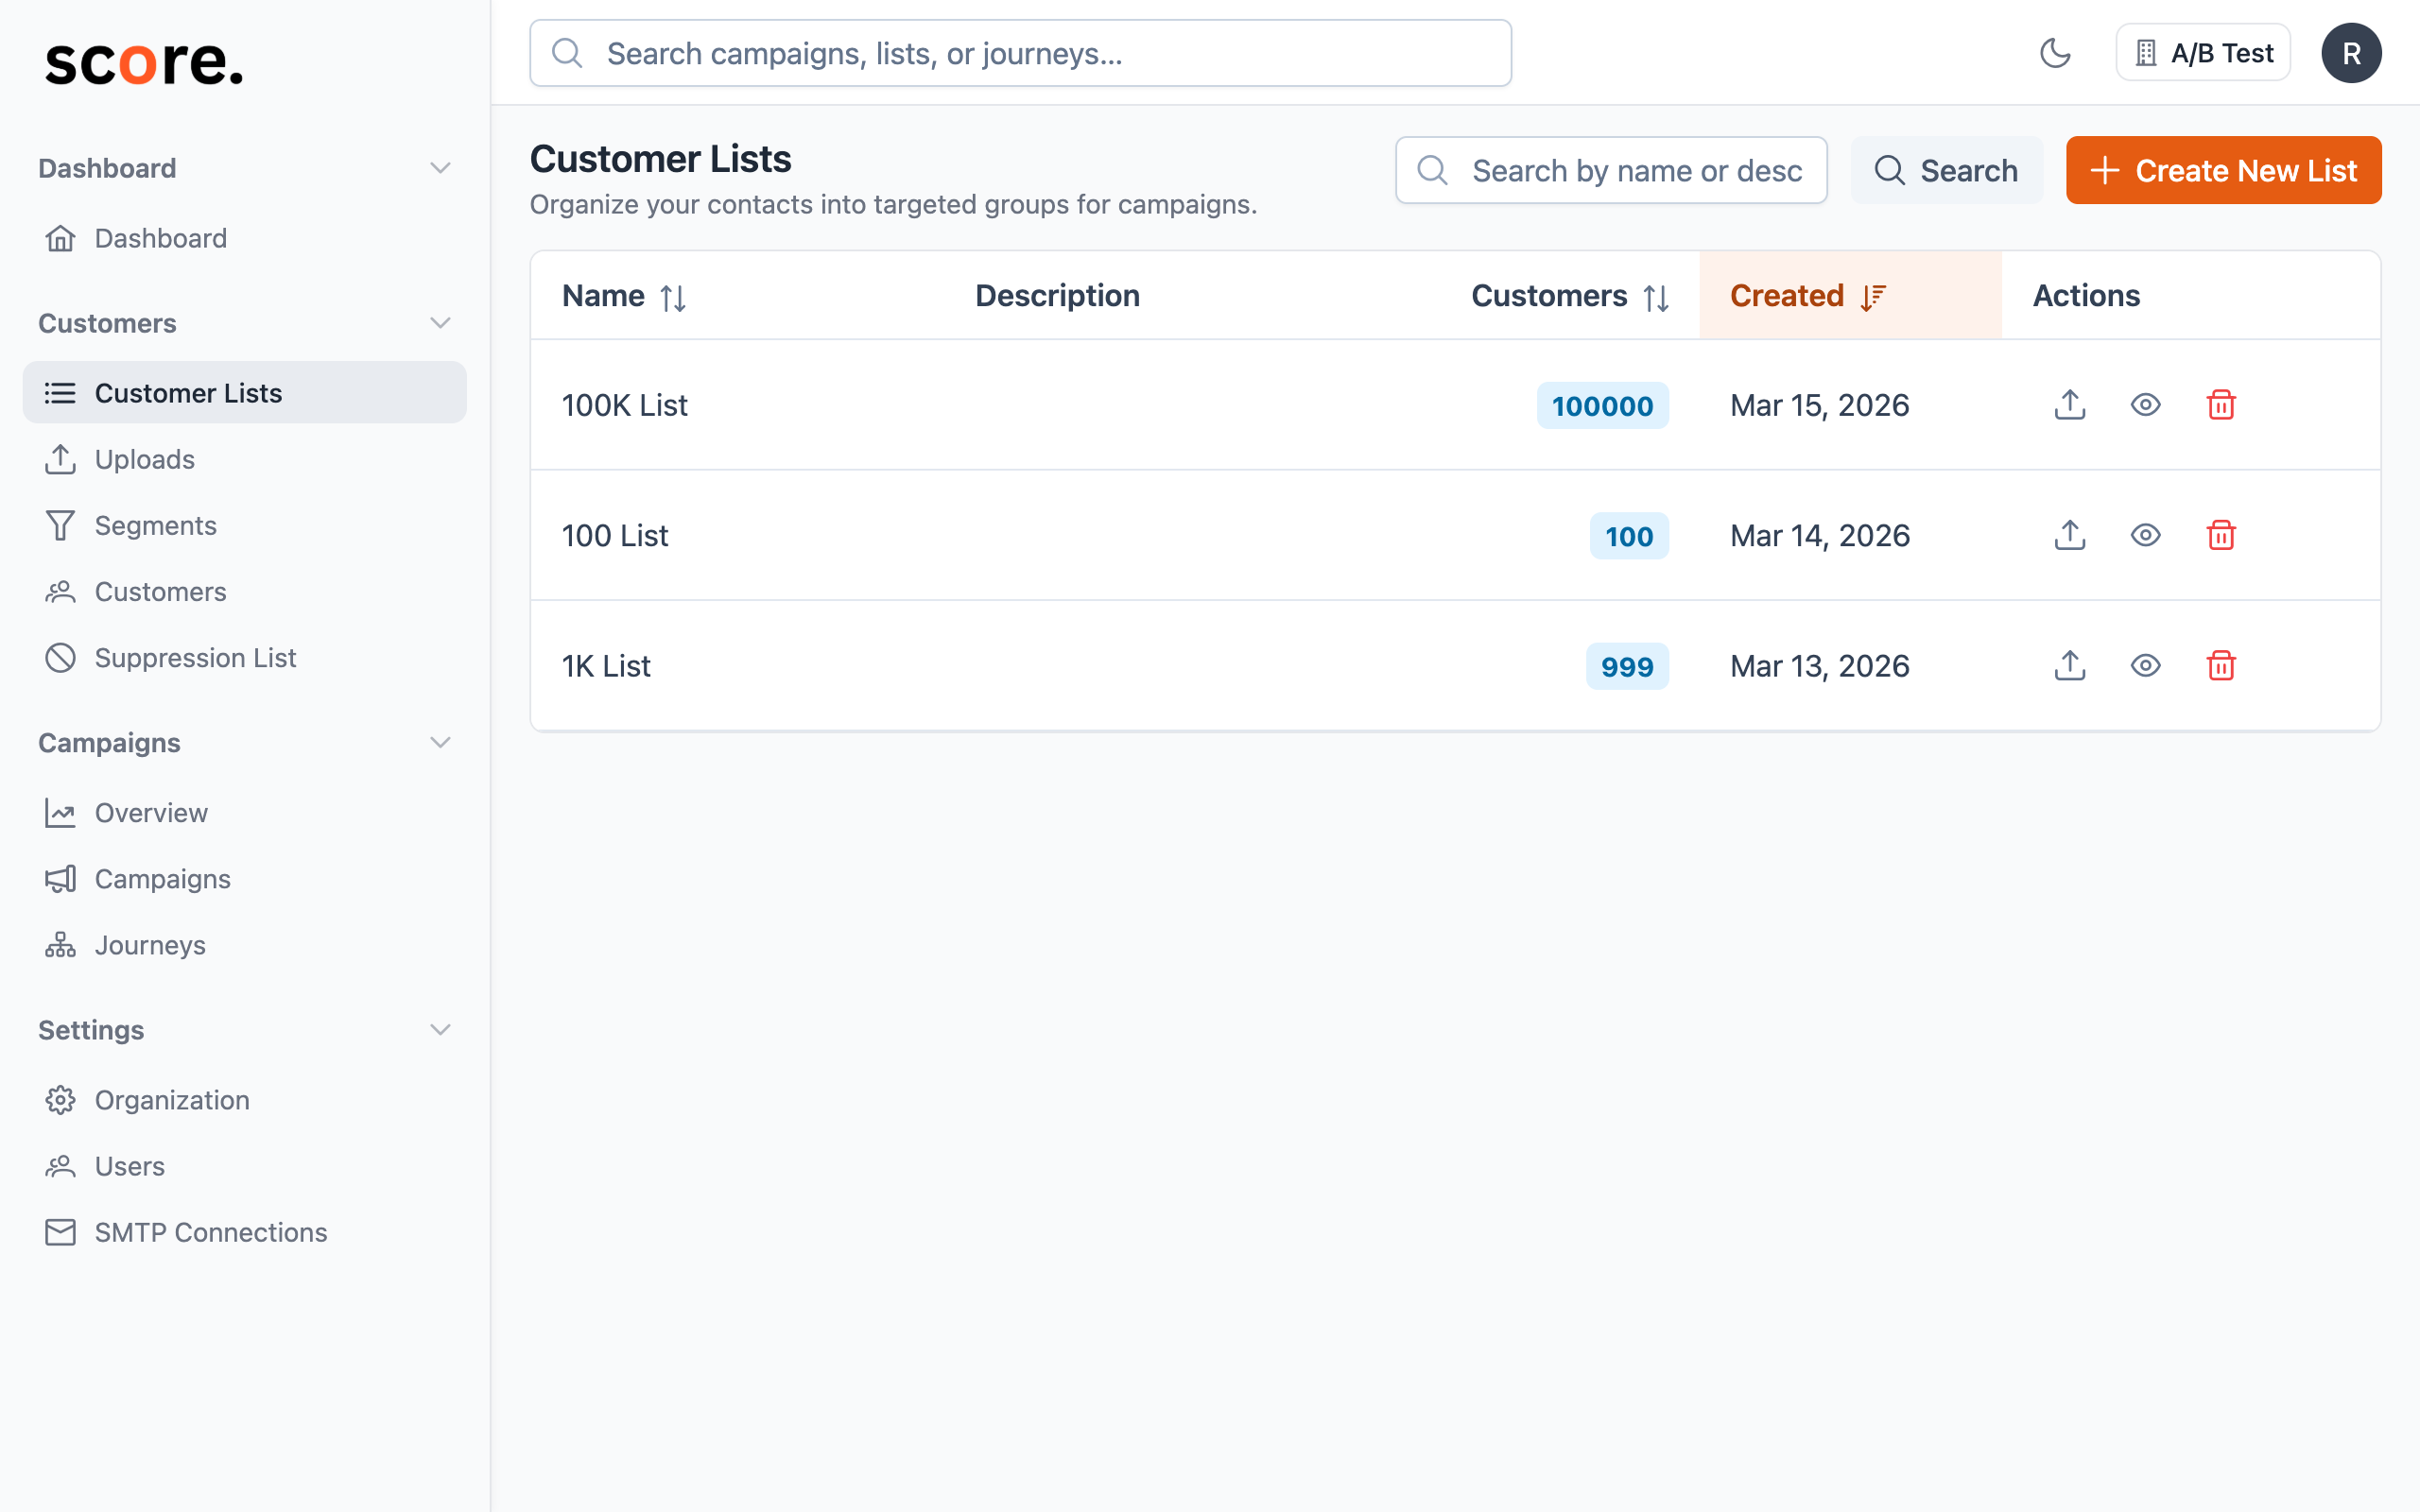Image resolution: width=2420 pixels, height=1512 pixels.
Task: Preview the 1K List using its eye icon
Action: click(x=2145, y=666)
